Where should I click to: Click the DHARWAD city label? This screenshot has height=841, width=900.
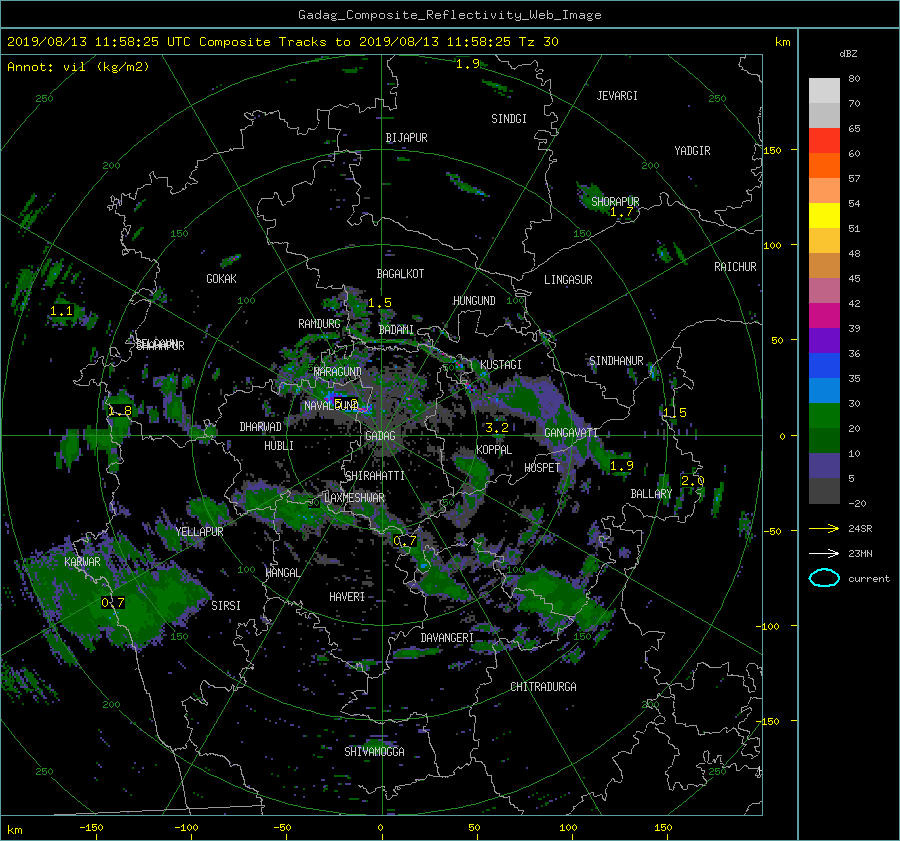(x=261, y=427)
